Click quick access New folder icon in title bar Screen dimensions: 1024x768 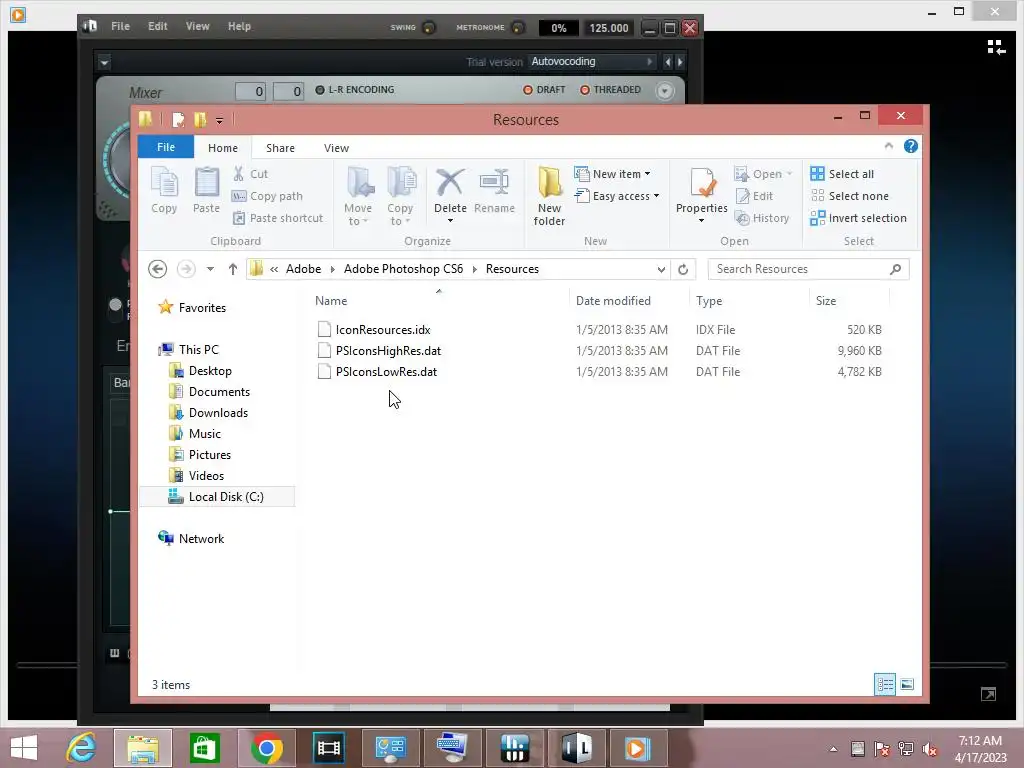click(200, 120)
